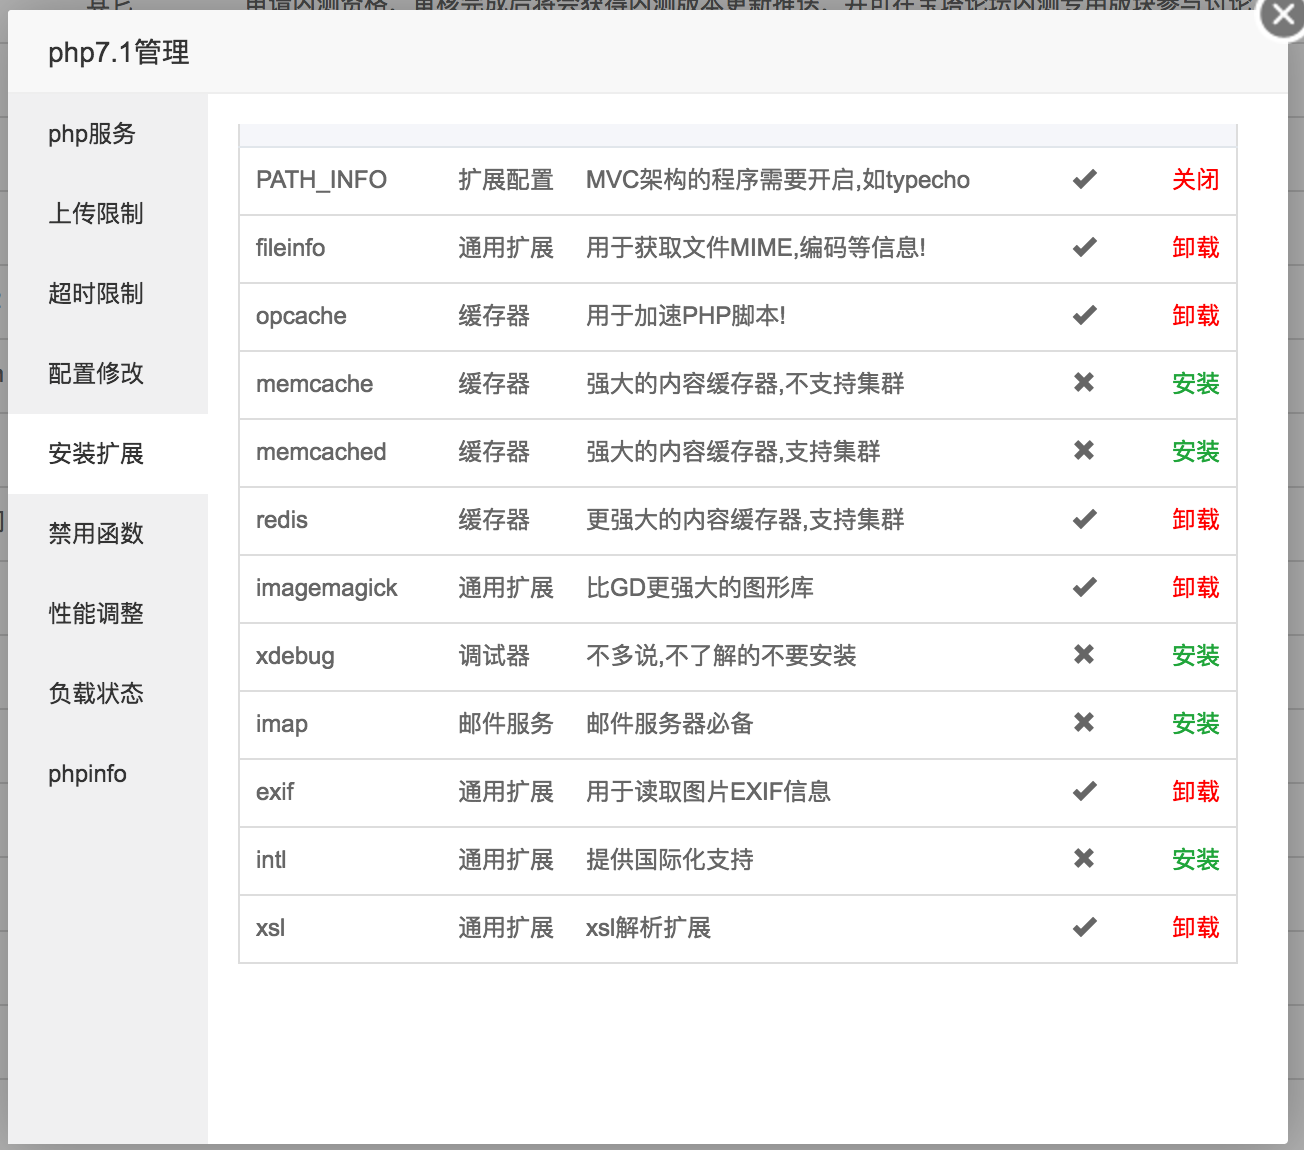Click description xsl解析扩展

[648, 928]
